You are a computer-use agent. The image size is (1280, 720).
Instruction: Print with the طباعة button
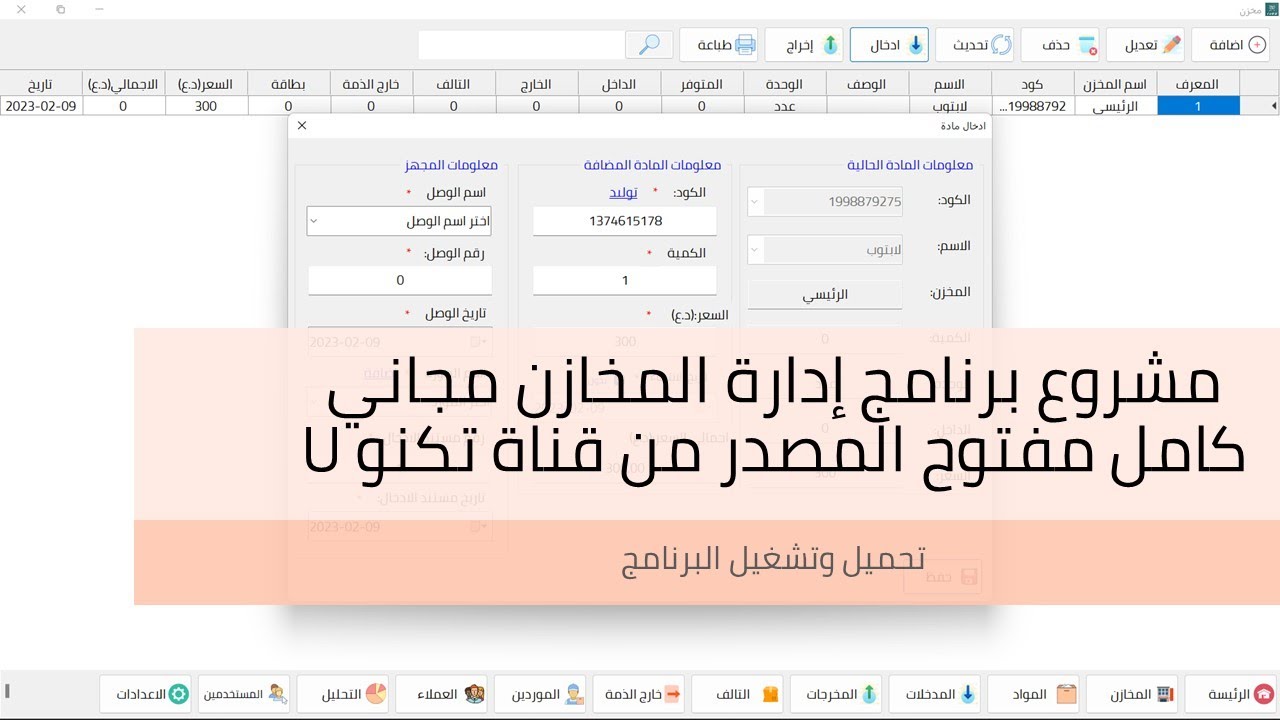(718, 45)
